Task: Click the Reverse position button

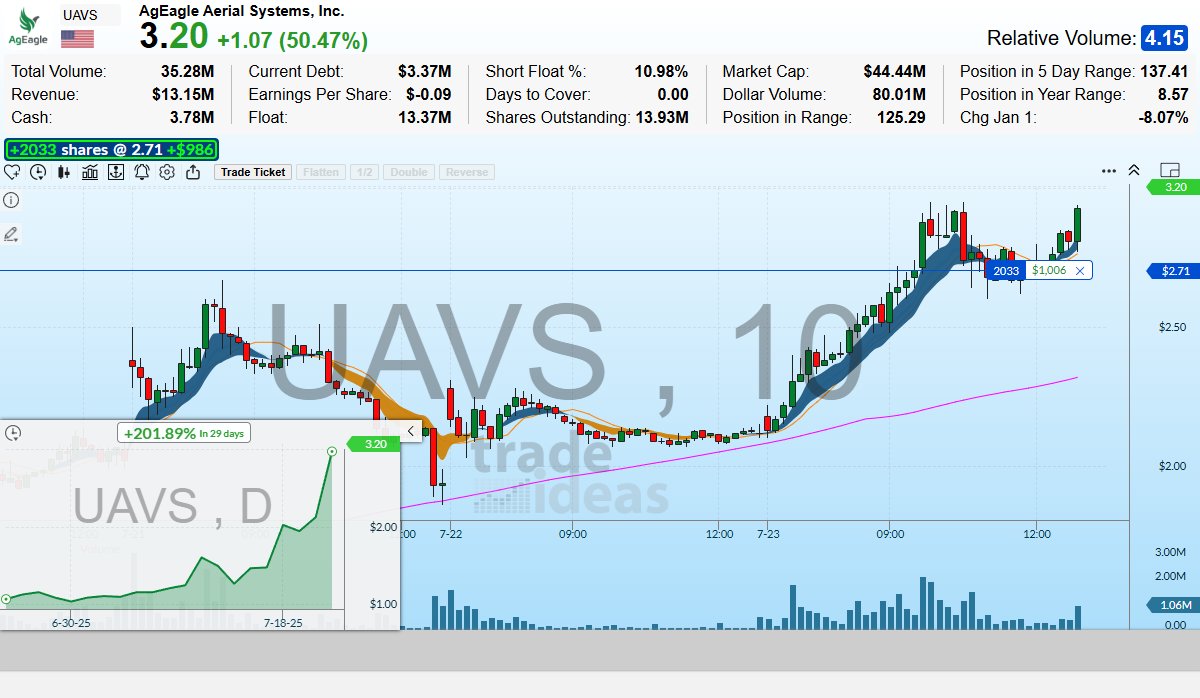Action: [467, 172]
